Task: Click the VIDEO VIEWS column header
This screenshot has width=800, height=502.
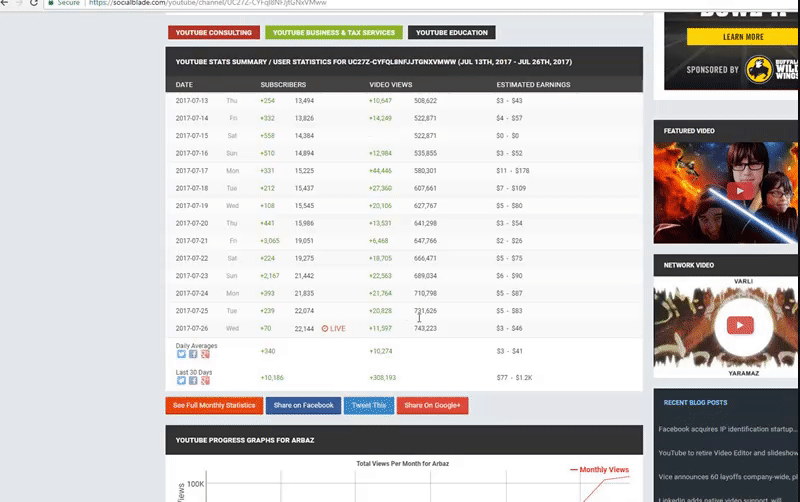Action: [391, 85]
